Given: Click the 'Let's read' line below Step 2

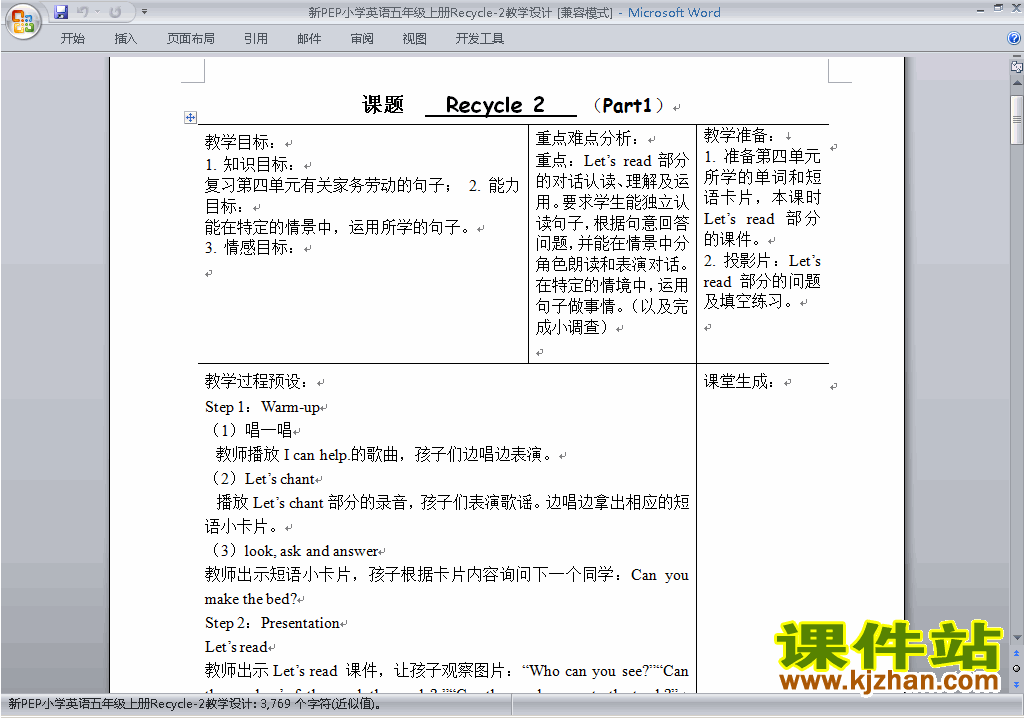Looking at the screenshot, I should pyautogui.click(x=236, y=647).
